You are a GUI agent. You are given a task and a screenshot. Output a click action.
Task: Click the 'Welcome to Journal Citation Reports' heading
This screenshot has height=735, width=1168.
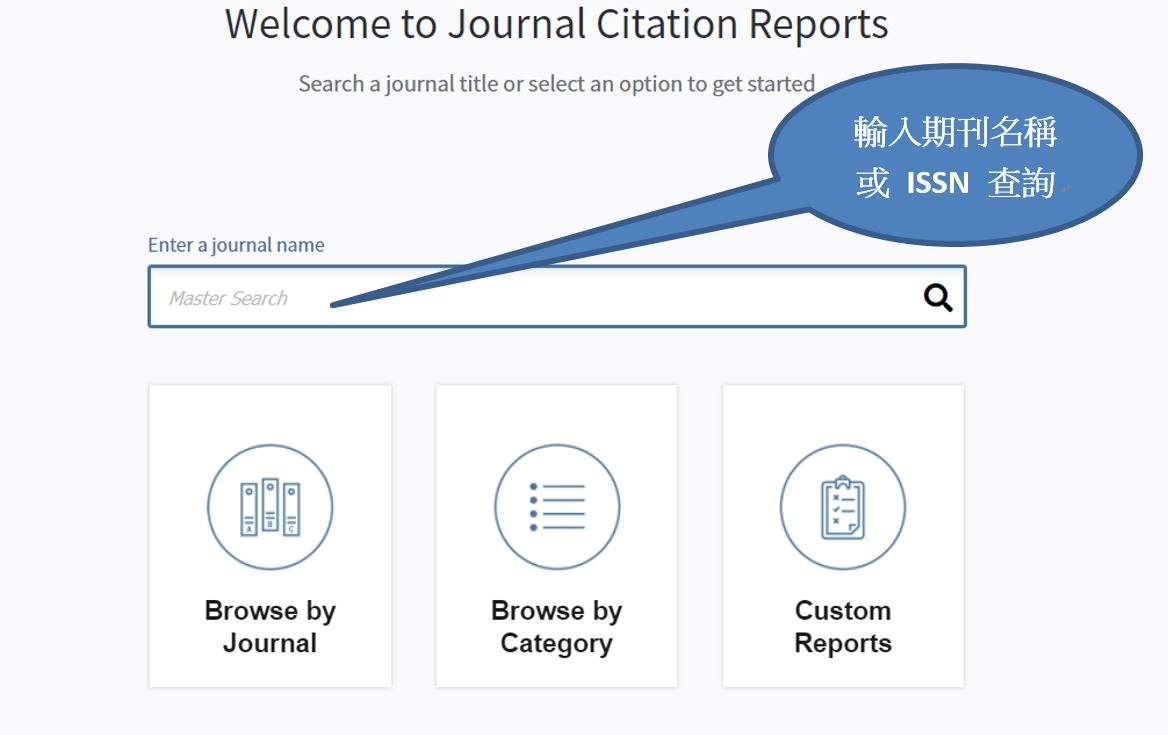[556, 24]
